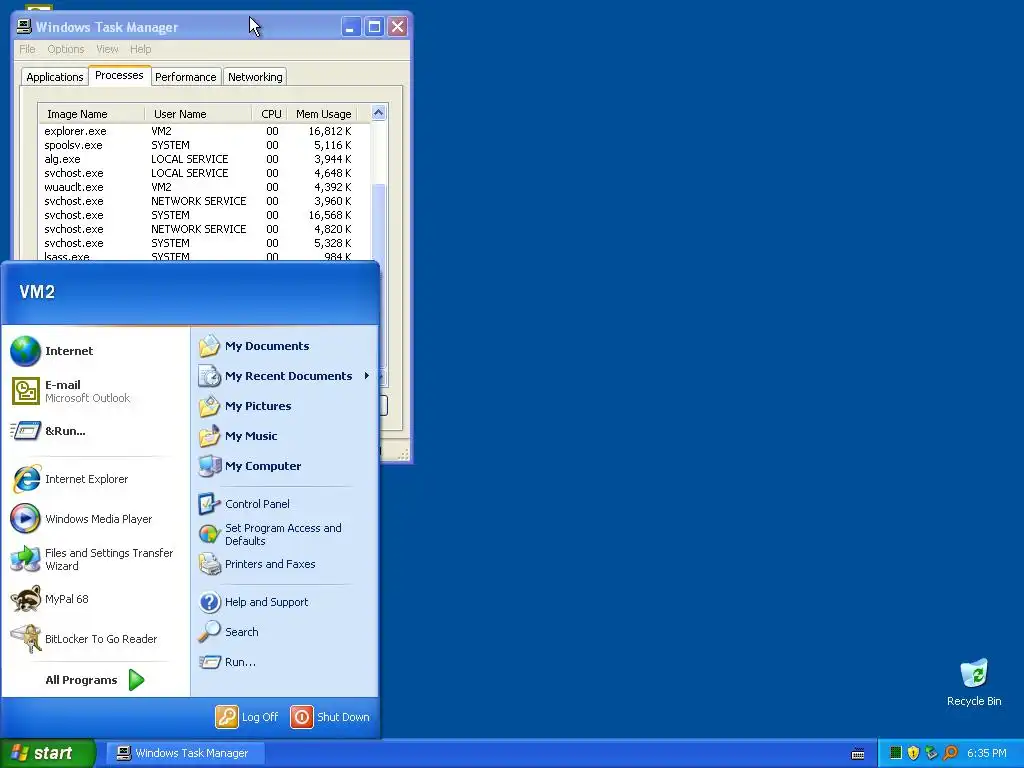This screenshot has width=1024, height=768.
Task: Click the &Run... icon in pinned list
Action: [25, 431]
